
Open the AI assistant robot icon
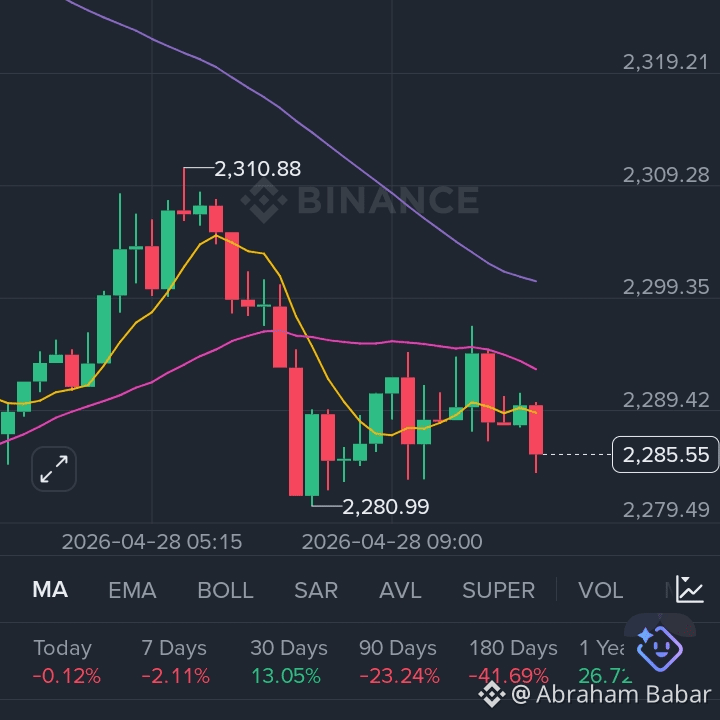[x=659, y=647]
